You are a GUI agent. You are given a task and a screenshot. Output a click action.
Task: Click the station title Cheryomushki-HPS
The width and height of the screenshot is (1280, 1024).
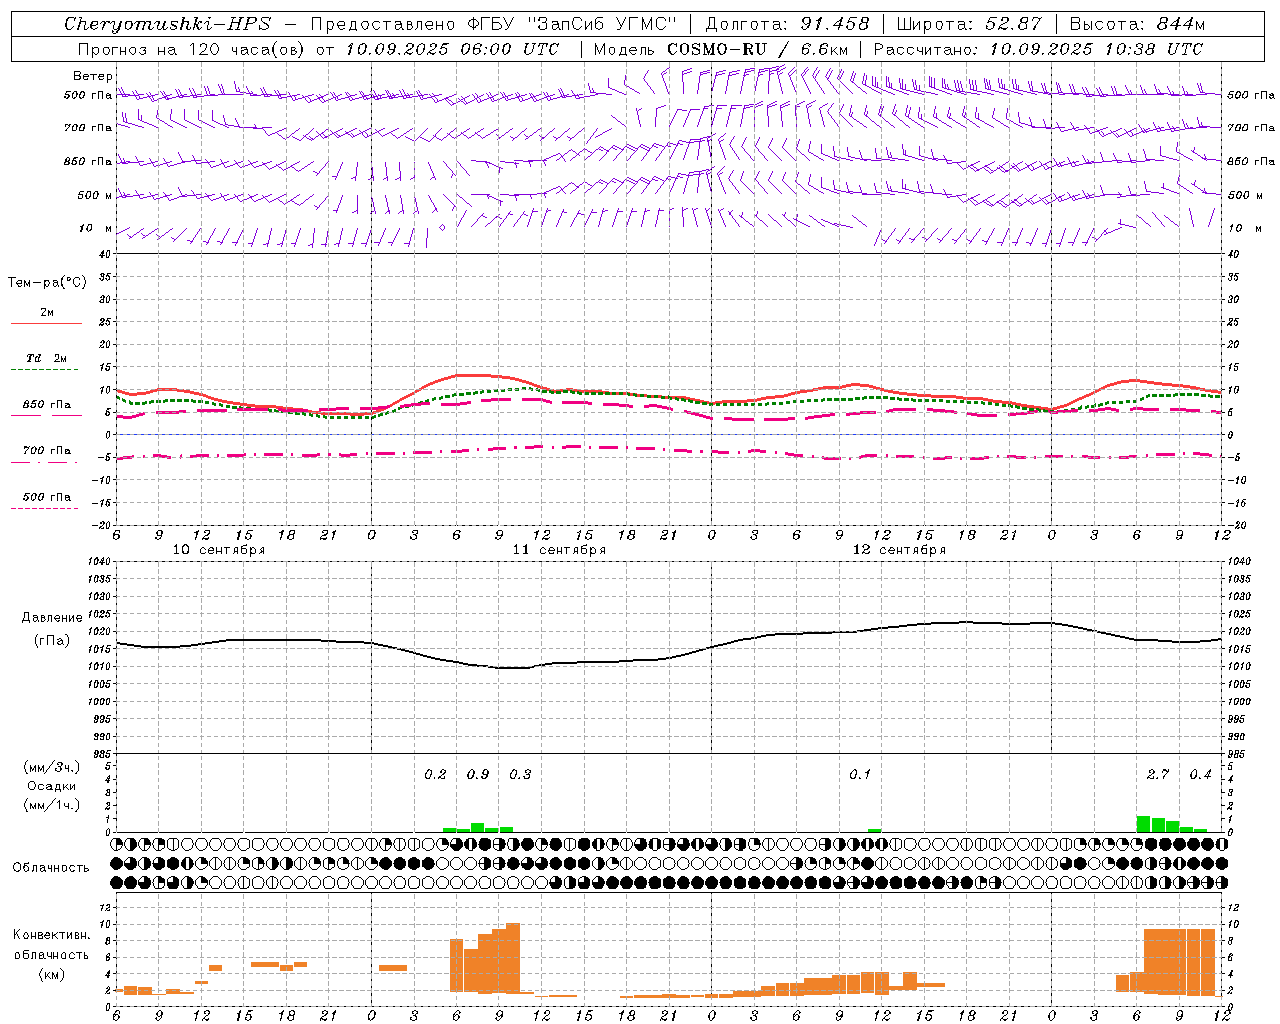point(167,24)
